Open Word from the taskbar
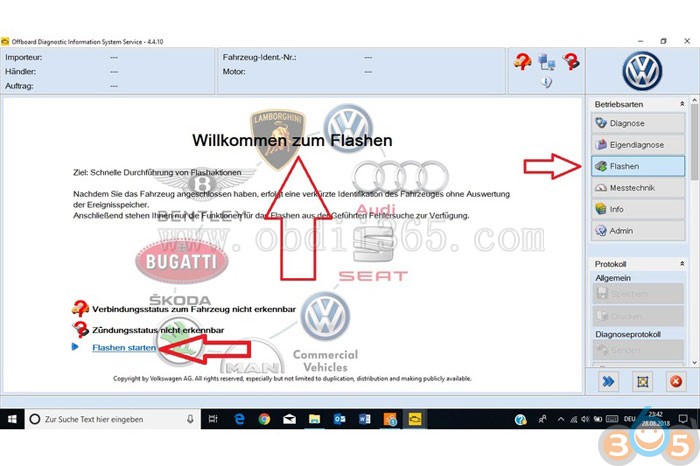 coord(365,419)
